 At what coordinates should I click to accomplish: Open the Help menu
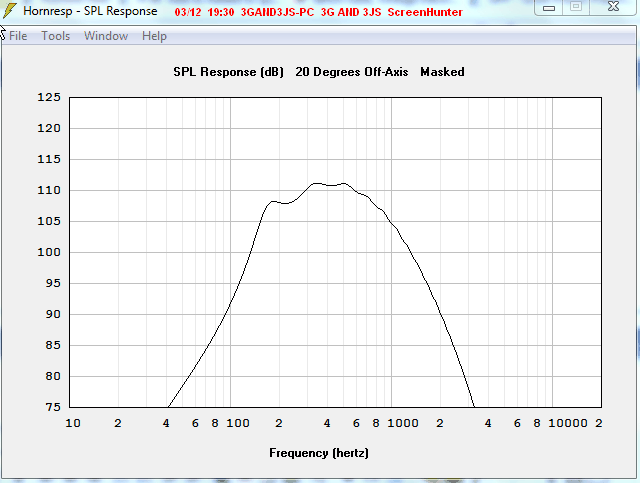point(154,36)
